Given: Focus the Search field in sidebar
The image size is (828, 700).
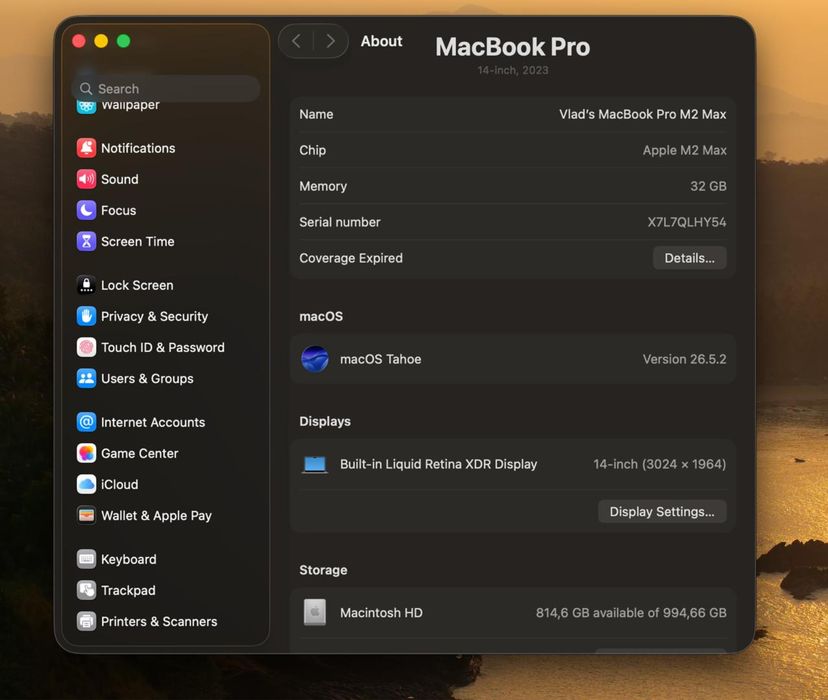Looking at the screenshot, I should pyautogui.click(x=166, y=89).
